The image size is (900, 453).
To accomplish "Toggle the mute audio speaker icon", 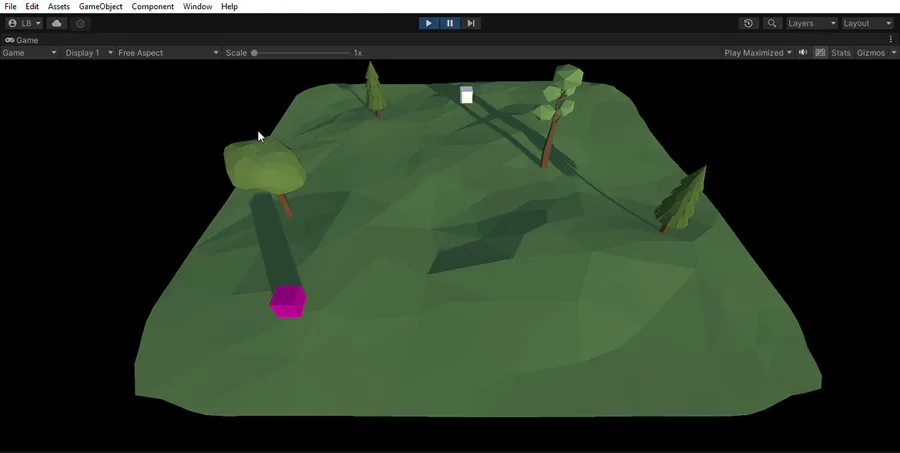I will tap(803, 52).
